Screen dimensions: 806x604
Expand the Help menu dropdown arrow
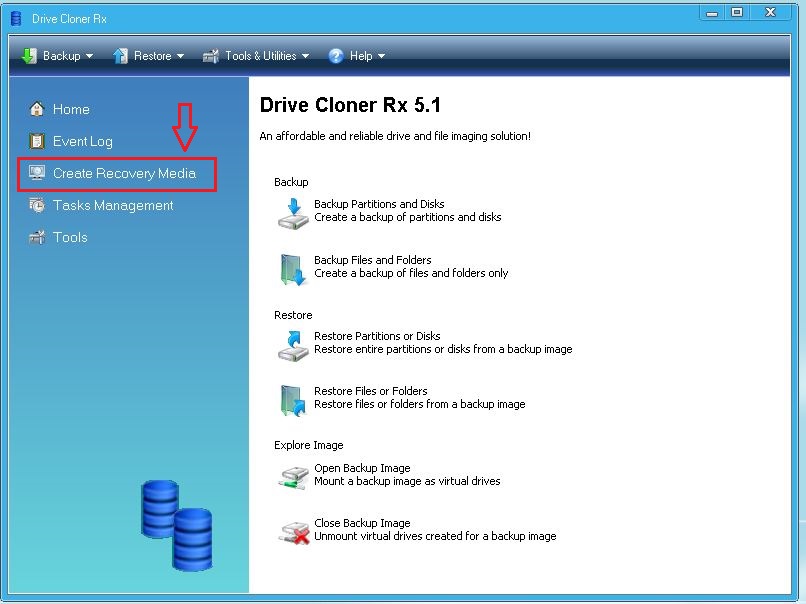point(381,56)
